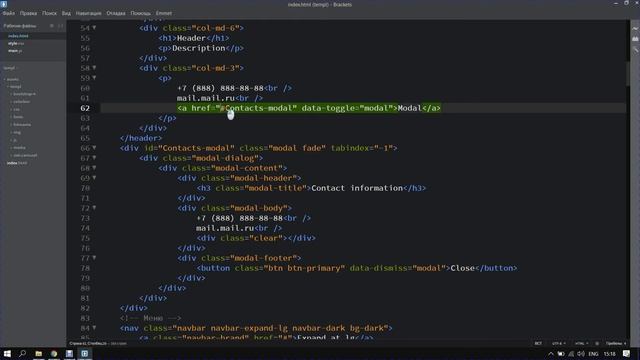Toggle Пробелы indentation in status bar
Viewport: 640px width, 360px height.
(616, 343)
